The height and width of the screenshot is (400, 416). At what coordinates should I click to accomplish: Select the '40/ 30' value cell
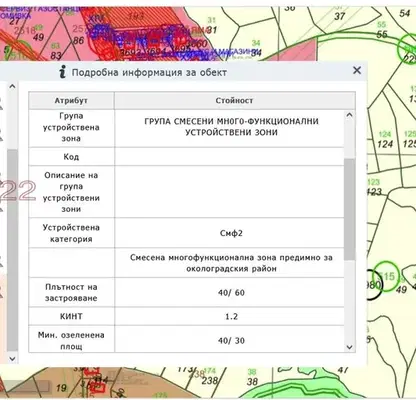pos(230,340)
